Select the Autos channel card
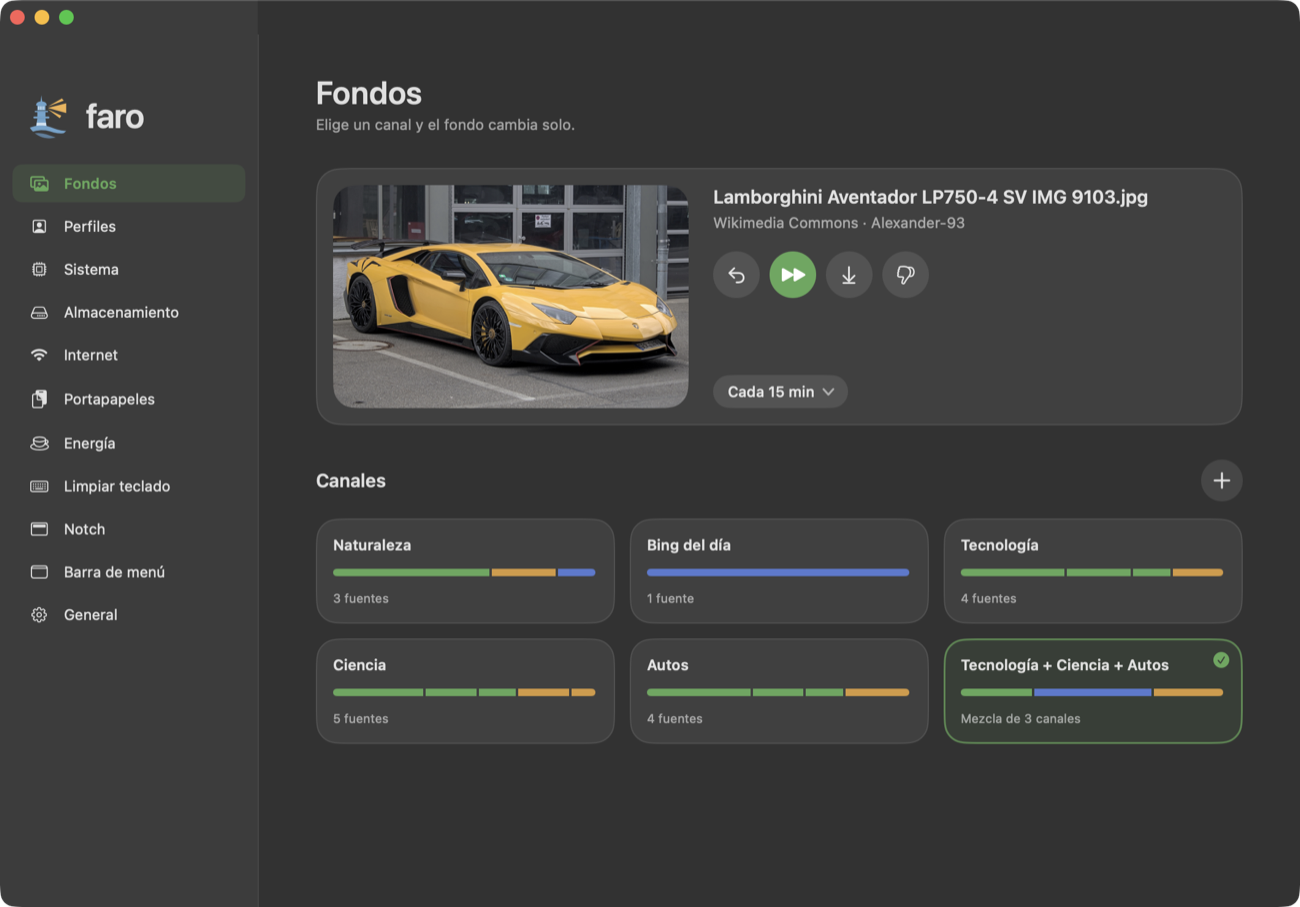 pyautogui.click(x=779, y=691)
